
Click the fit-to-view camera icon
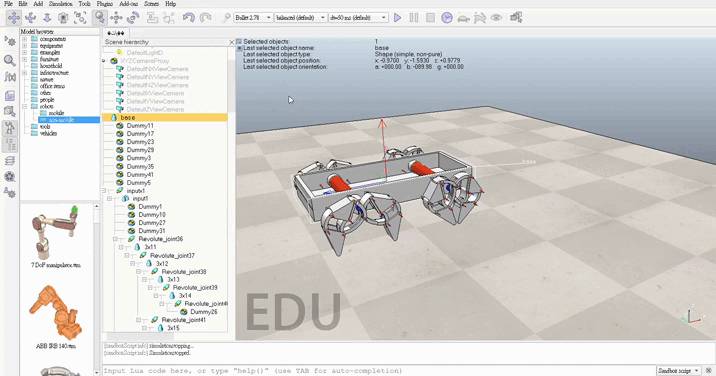pyautogui.click(x=80, y=18)
